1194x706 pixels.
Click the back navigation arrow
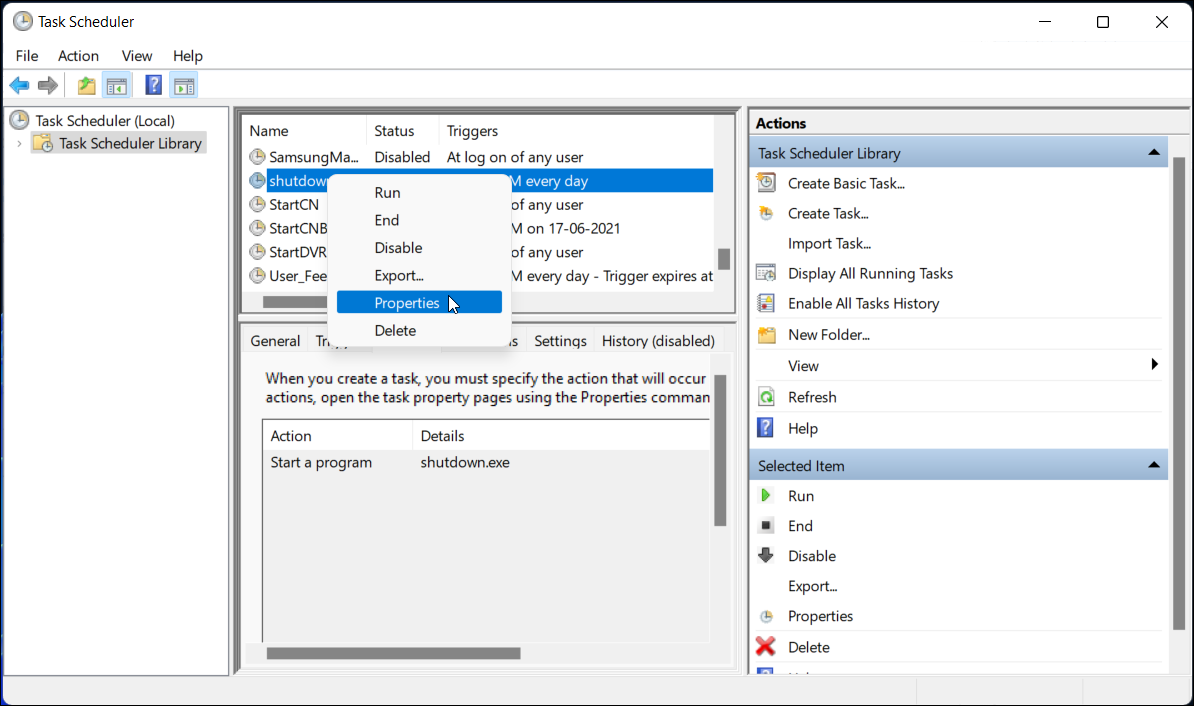point(18,85)
